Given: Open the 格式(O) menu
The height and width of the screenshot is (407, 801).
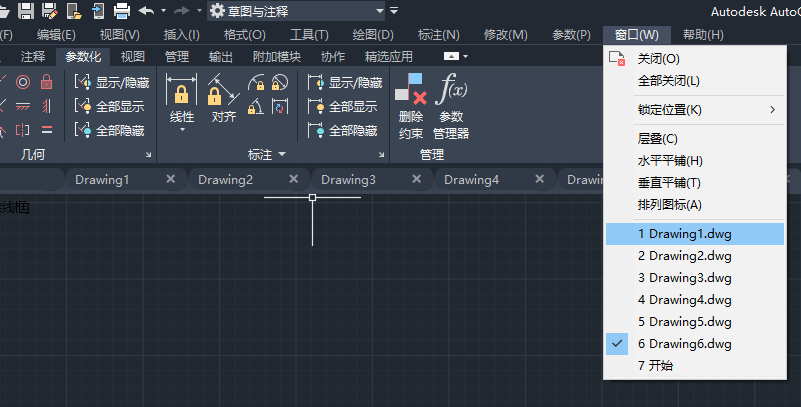Looking at the screenshot, I should [x=245, y=35].
